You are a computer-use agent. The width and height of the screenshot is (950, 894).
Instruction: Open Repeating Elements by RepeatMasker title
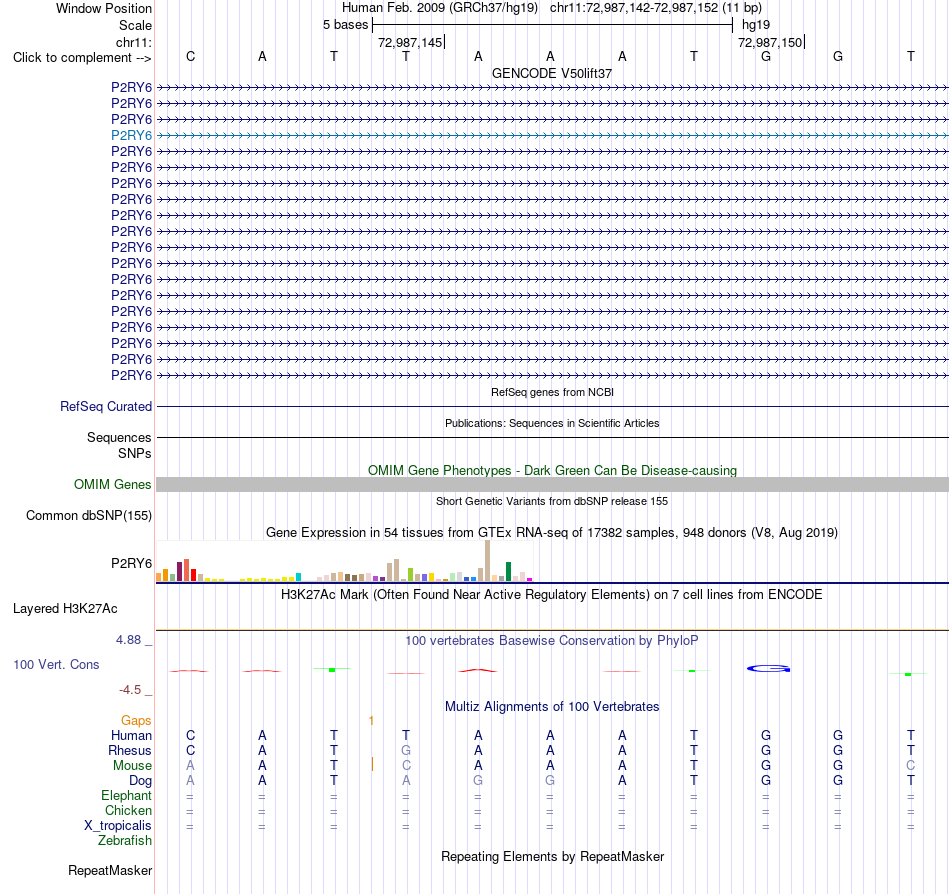pos(552,856)
